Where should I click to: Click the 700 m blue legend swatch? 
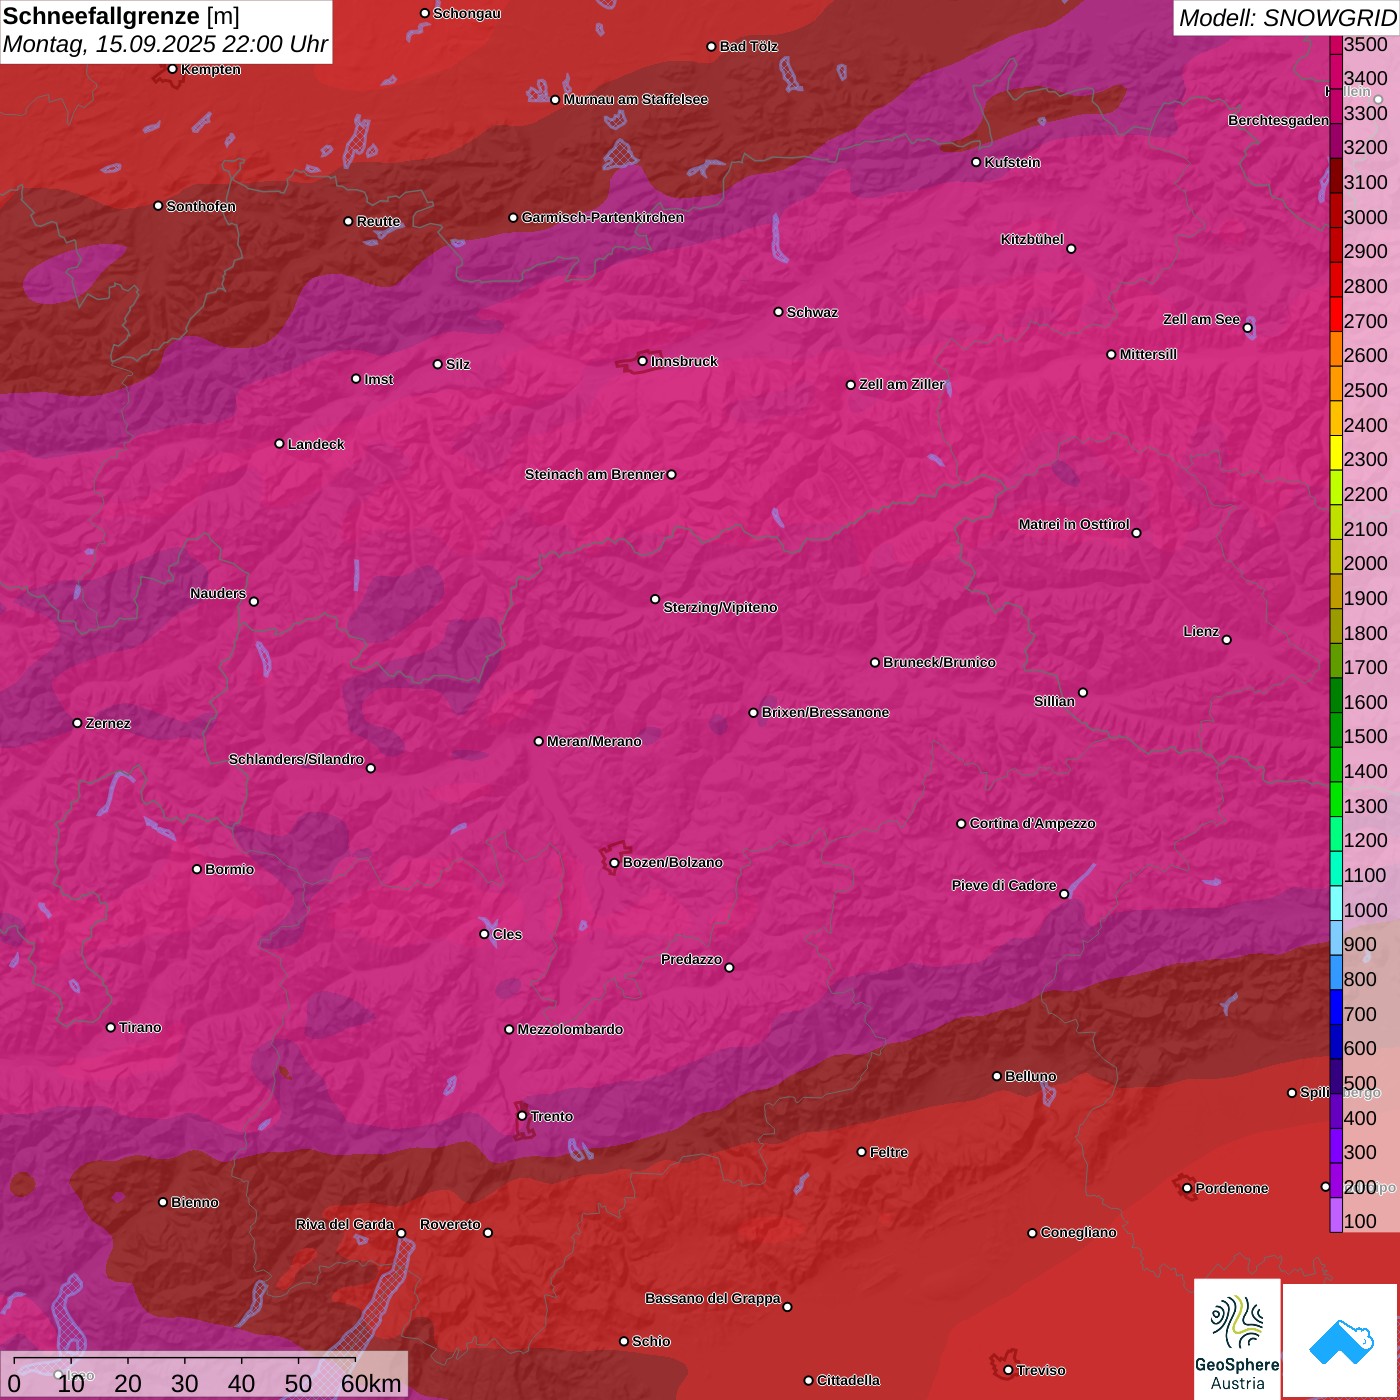click(x=1336, y=1008)
